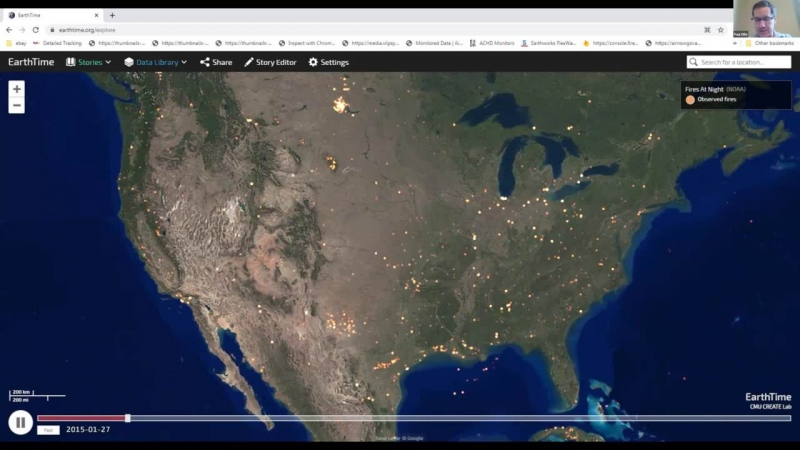
Task: Bookmark this page with star icon
Action: pos(720,30)
